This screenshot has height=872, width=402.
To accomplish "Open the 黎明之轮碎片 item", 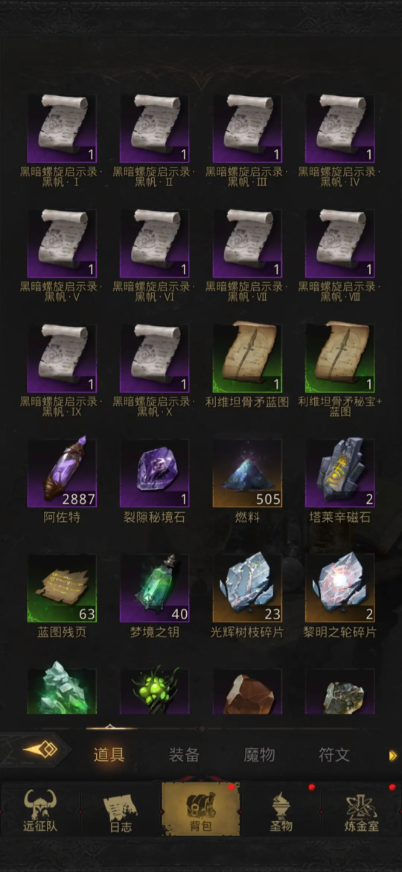I will coord(340,588).
